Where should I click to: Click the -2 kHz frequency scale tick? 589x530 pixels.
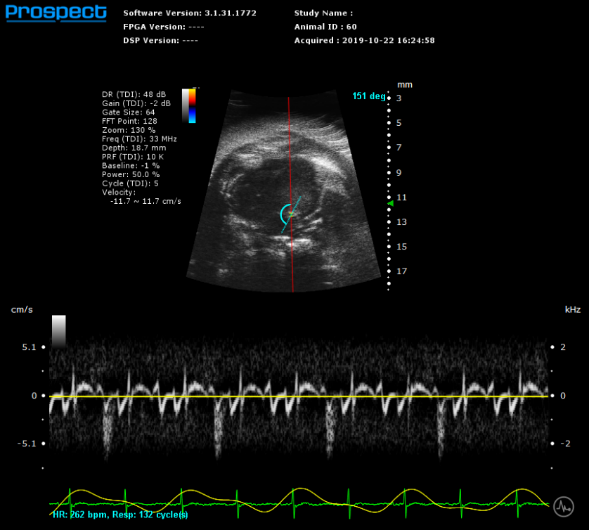(x=565, y=444)
